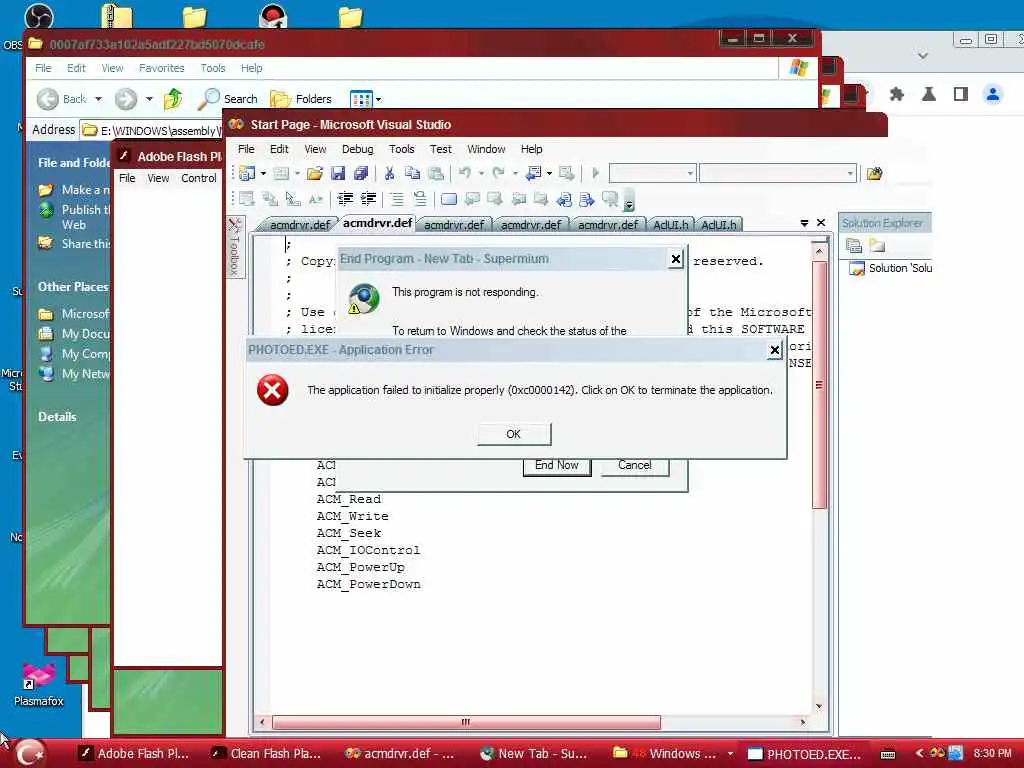
Task: Click the Decrease Indent icon
Action: click(345, 199)
